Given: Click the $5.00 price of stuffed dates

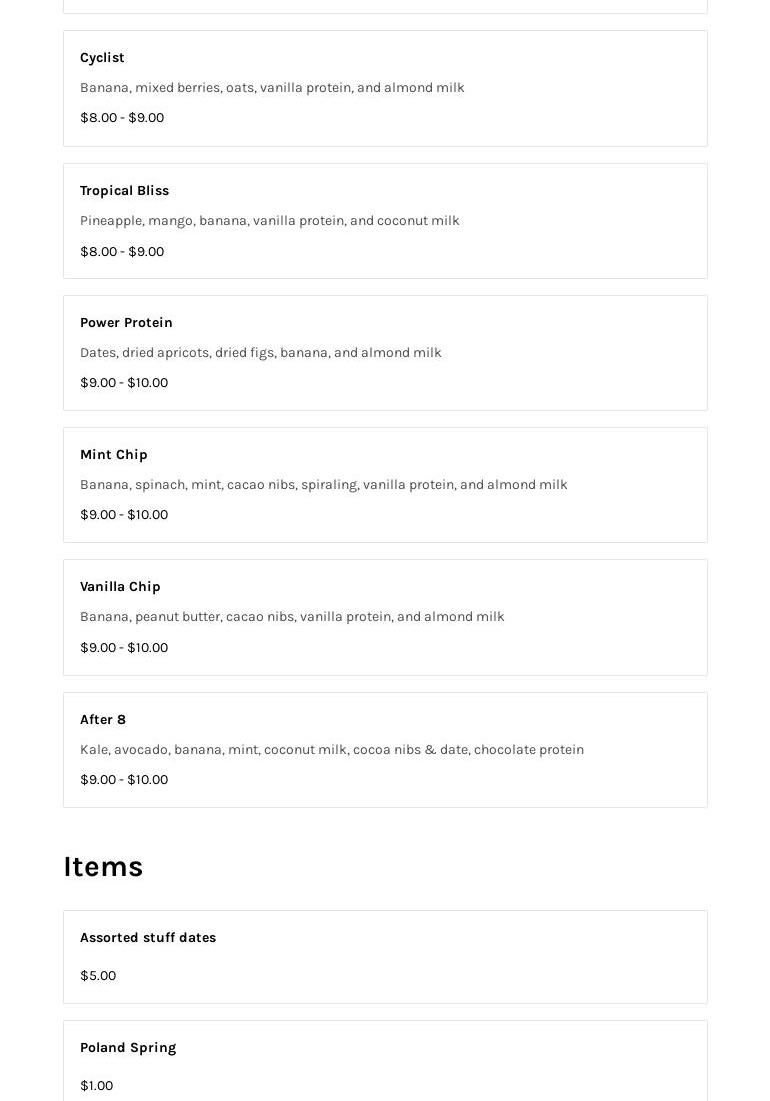Looking at the screenshot, I should [98, 976].
